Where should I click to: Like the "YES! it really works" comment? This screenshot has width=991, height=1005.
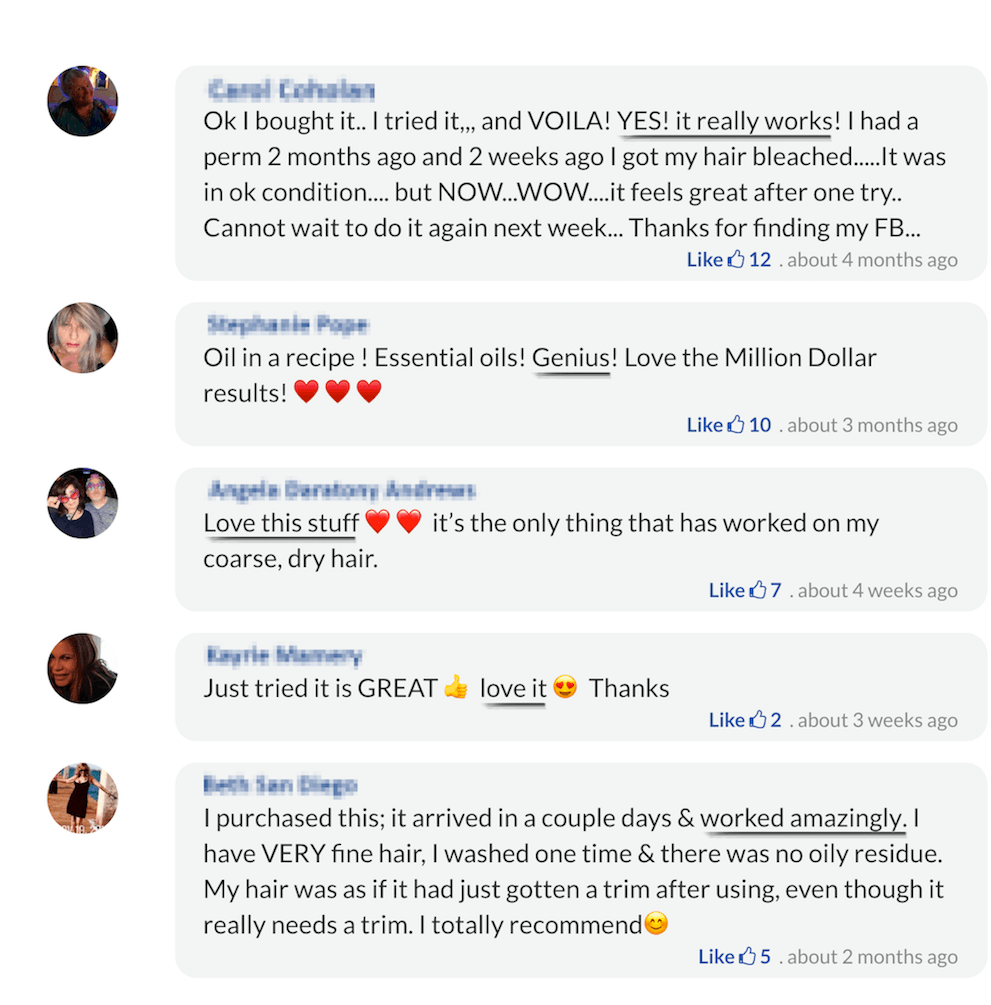[x=704, y=260]
